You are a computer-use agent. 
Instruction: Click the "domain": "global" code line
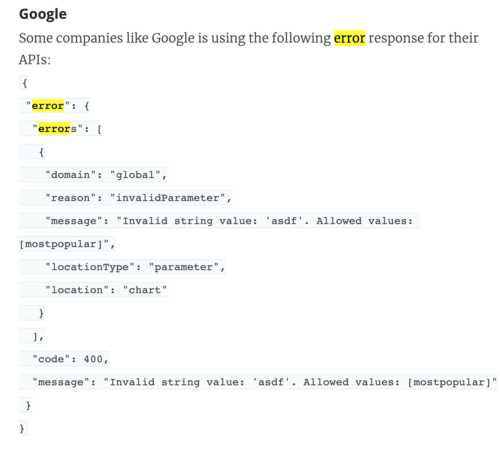pyautogui.click(x=106, y=175)
